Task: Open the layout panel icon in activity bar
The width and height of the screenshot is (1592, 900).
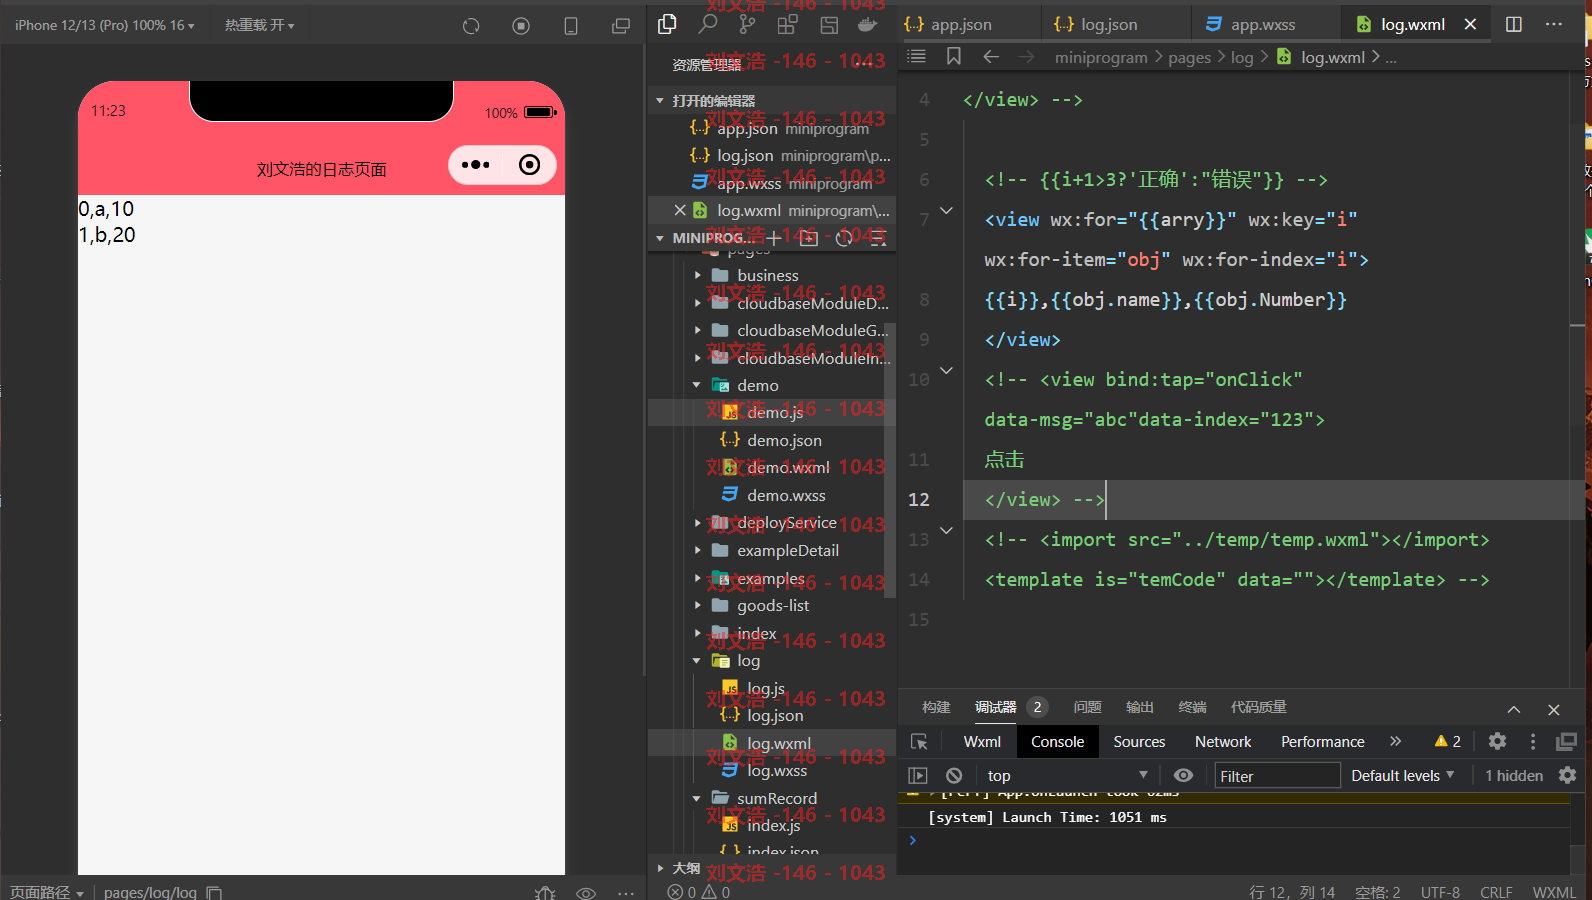Action: 829,25
